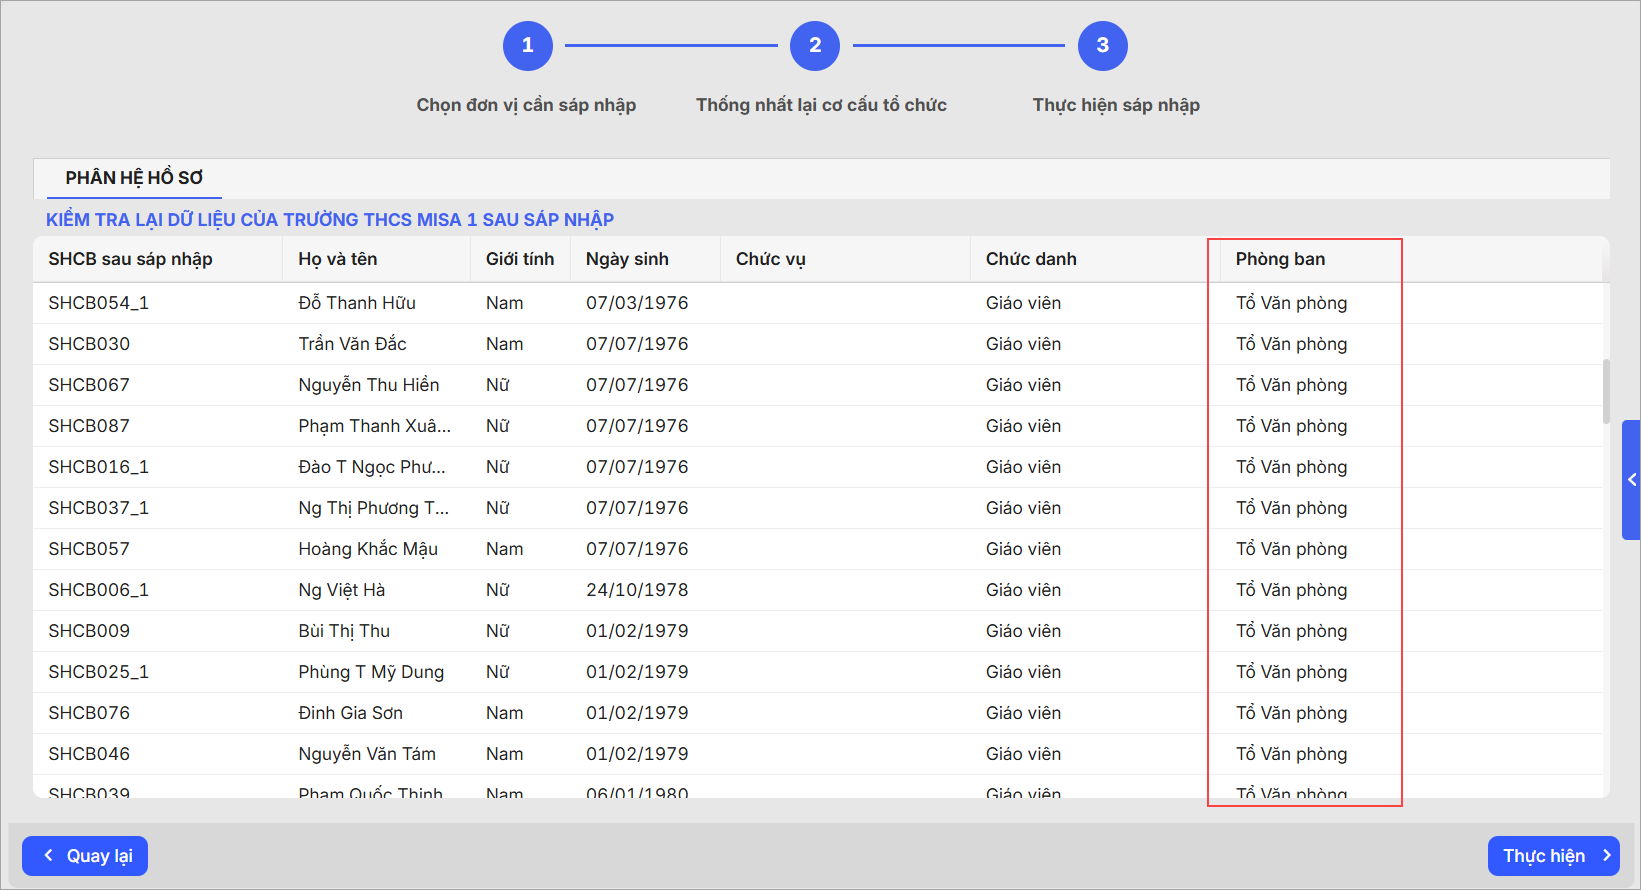Open the PHÂN HỆ HỒ SƠ tab
Screen dimensions: 1641x890
tap(134, 178)
